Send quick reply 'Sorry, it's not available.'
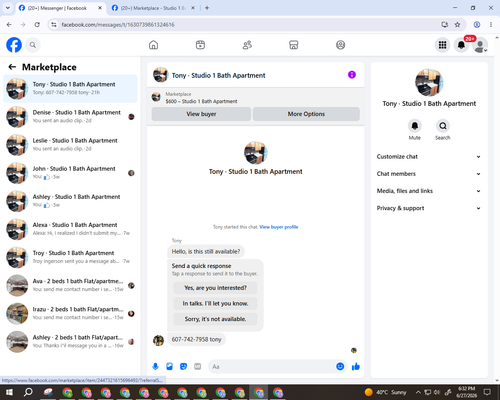 [x=215, y=319]
